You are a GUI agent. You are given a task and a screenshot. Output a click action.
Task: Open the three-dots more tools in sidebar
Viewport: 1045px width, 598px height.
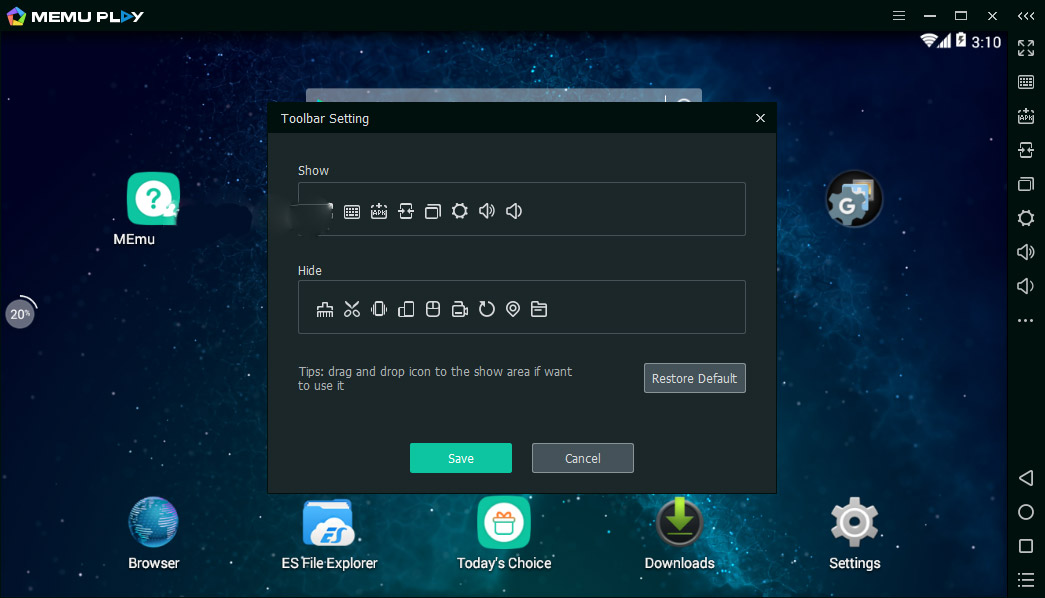click(1026, 321)
